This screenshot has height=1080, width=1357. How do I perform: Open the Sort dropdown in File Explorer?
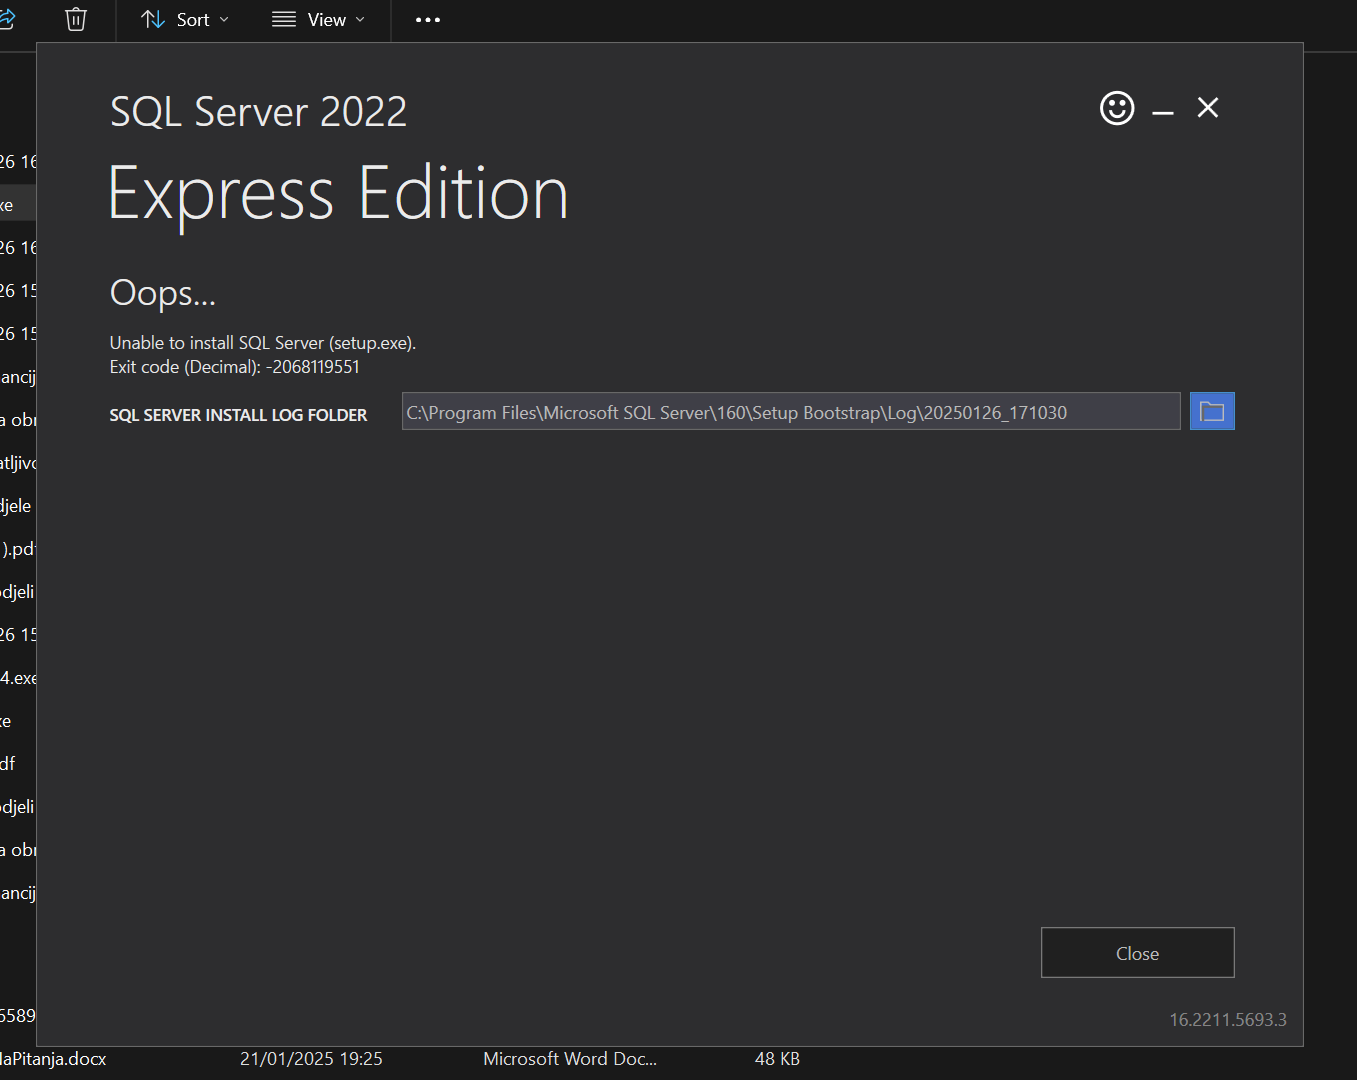pos(185,19)
